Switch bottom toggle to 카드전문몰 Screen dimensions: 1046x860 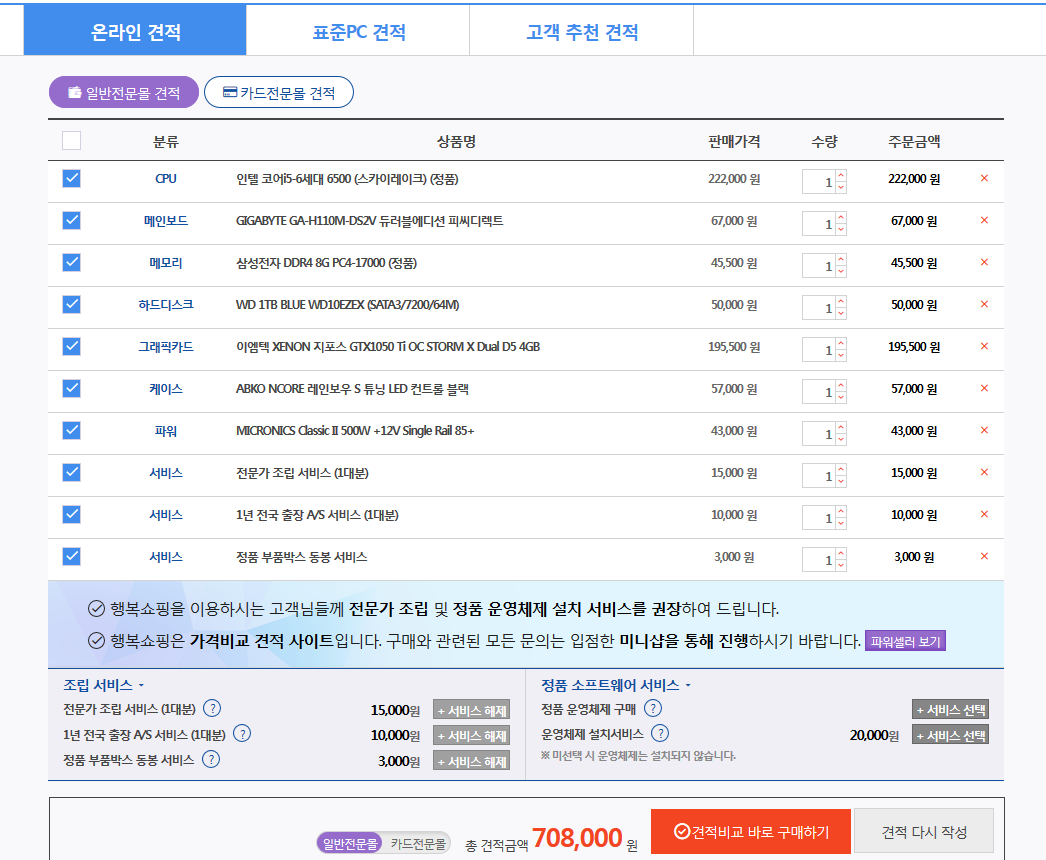(x=418, y=844)
